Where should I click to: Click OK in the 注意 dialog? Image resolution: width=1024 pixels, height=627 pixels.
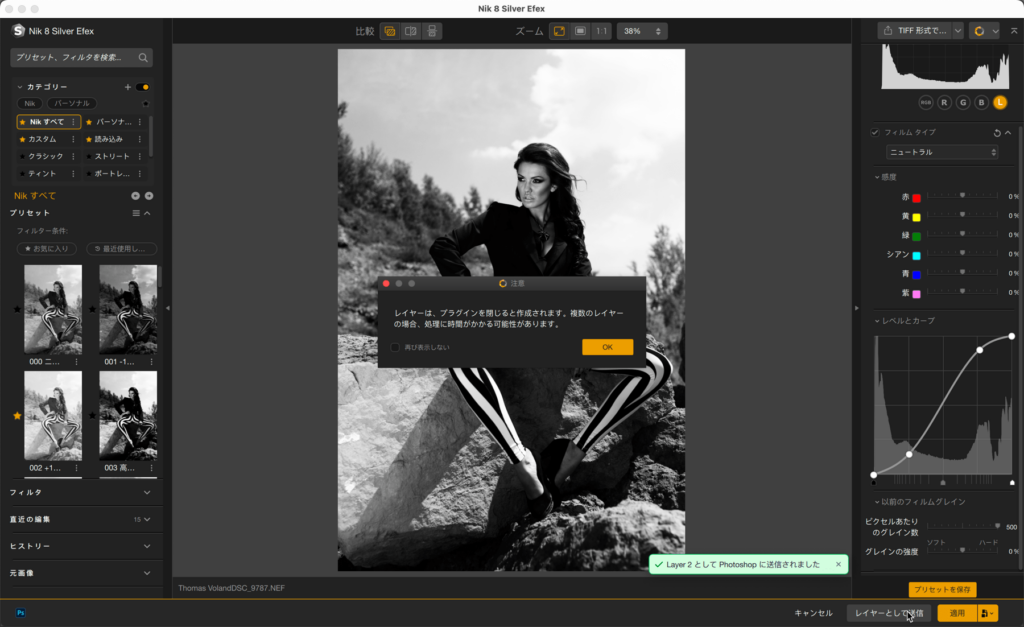607,347
